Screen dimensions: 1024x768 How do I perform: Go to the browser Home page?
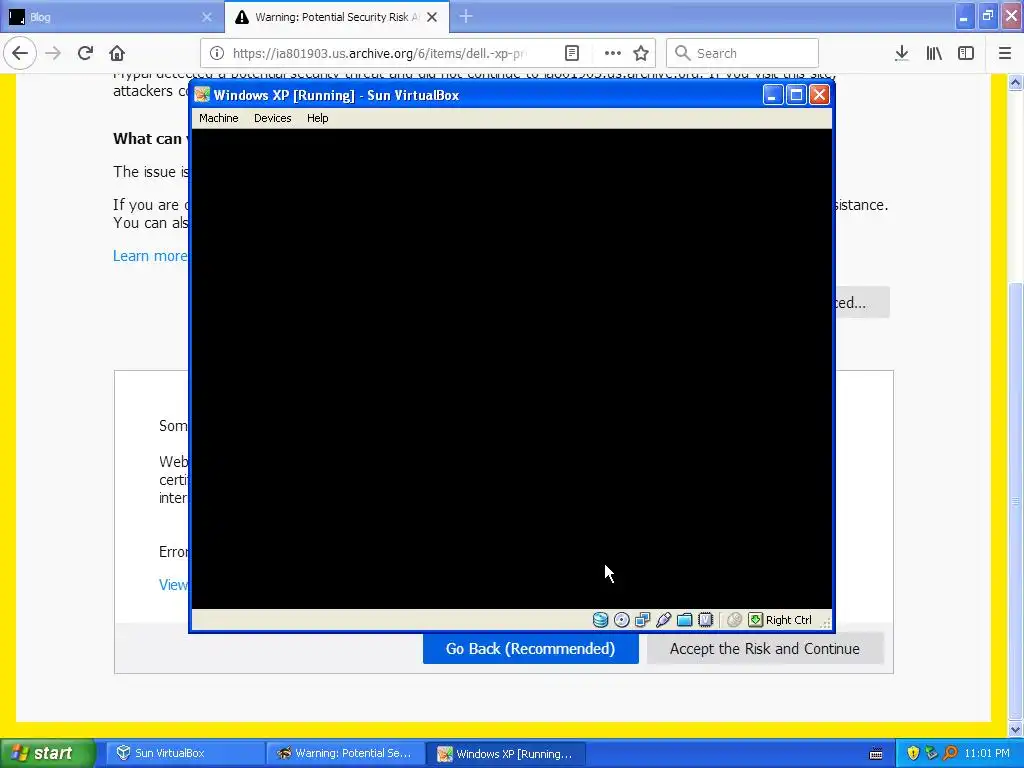[117, 53]
